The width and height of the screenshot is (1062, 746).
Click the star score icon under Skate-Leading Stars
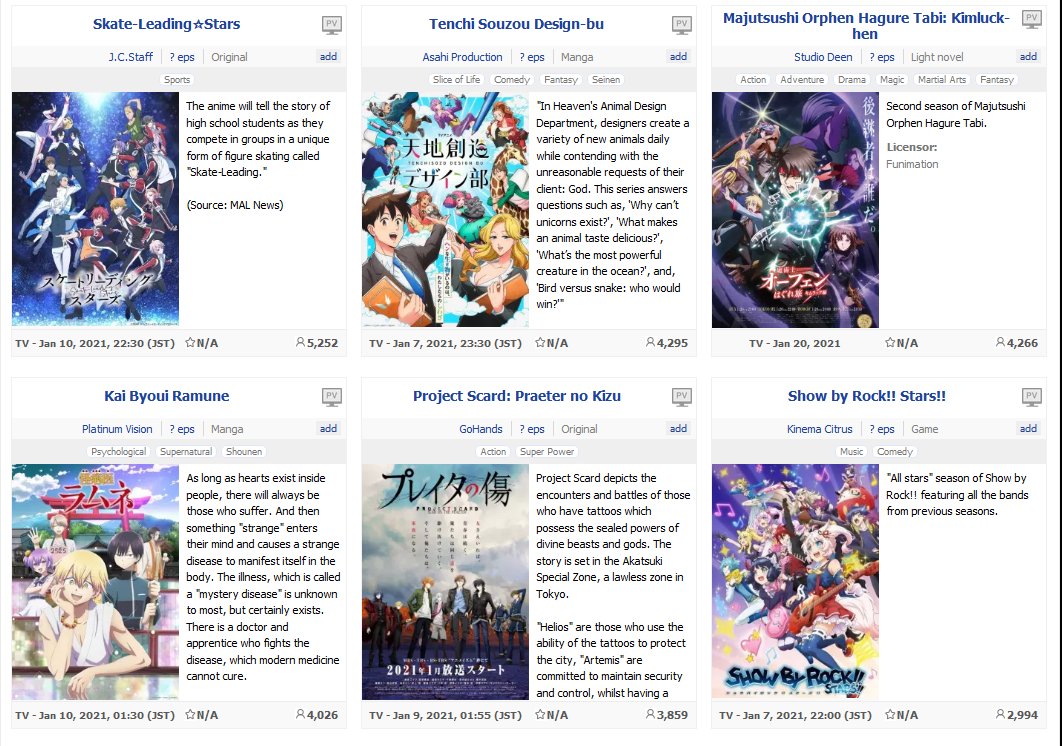click(x=190, y=342)
